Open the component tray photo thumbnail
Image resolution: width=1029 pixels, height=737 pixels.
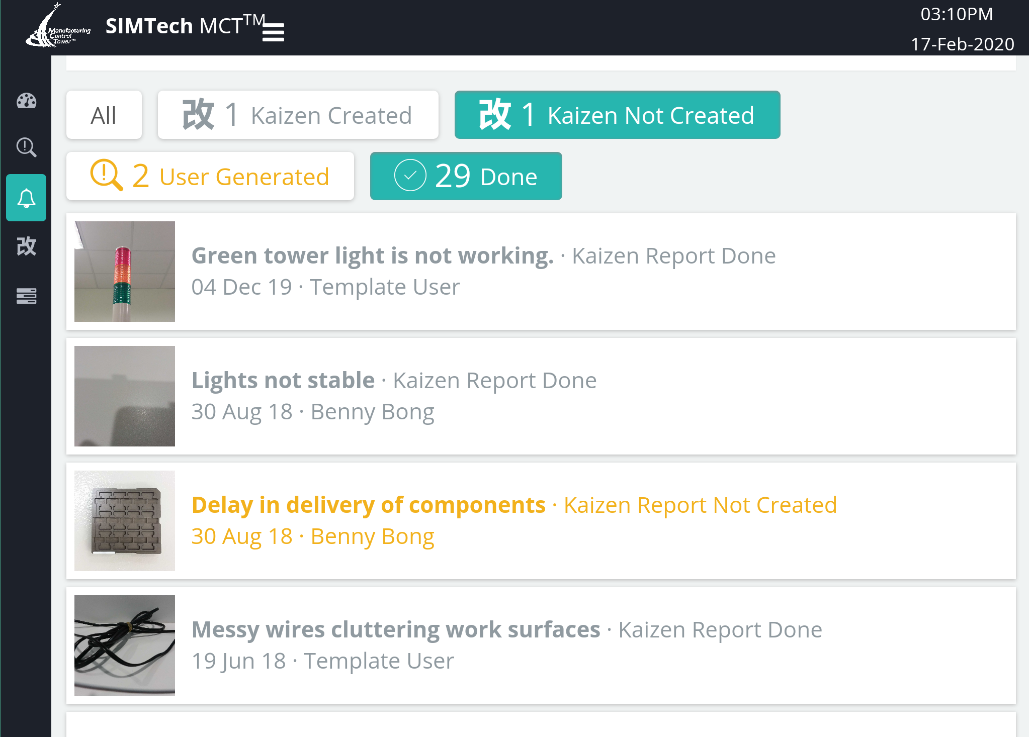tap(125, 521)
